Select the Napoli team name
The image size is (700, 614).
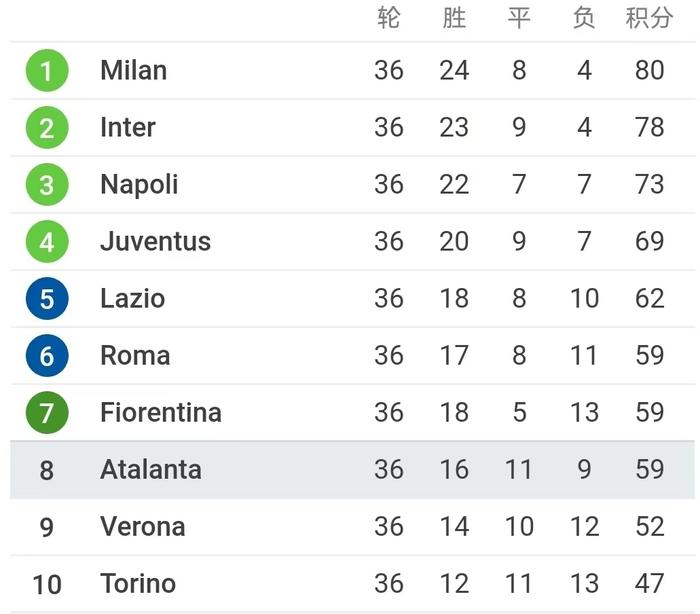pos(139,185)
